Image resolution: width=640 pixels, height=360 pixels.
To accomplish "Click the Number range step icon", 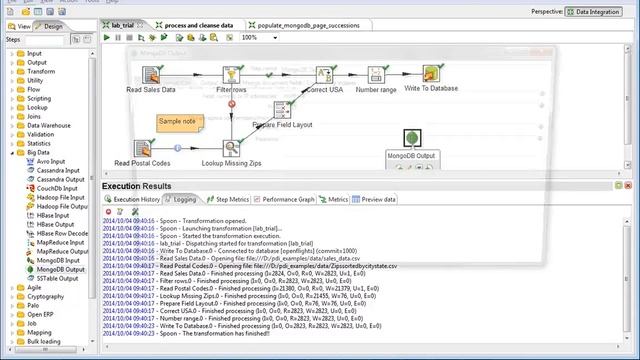I will [376, 75].
